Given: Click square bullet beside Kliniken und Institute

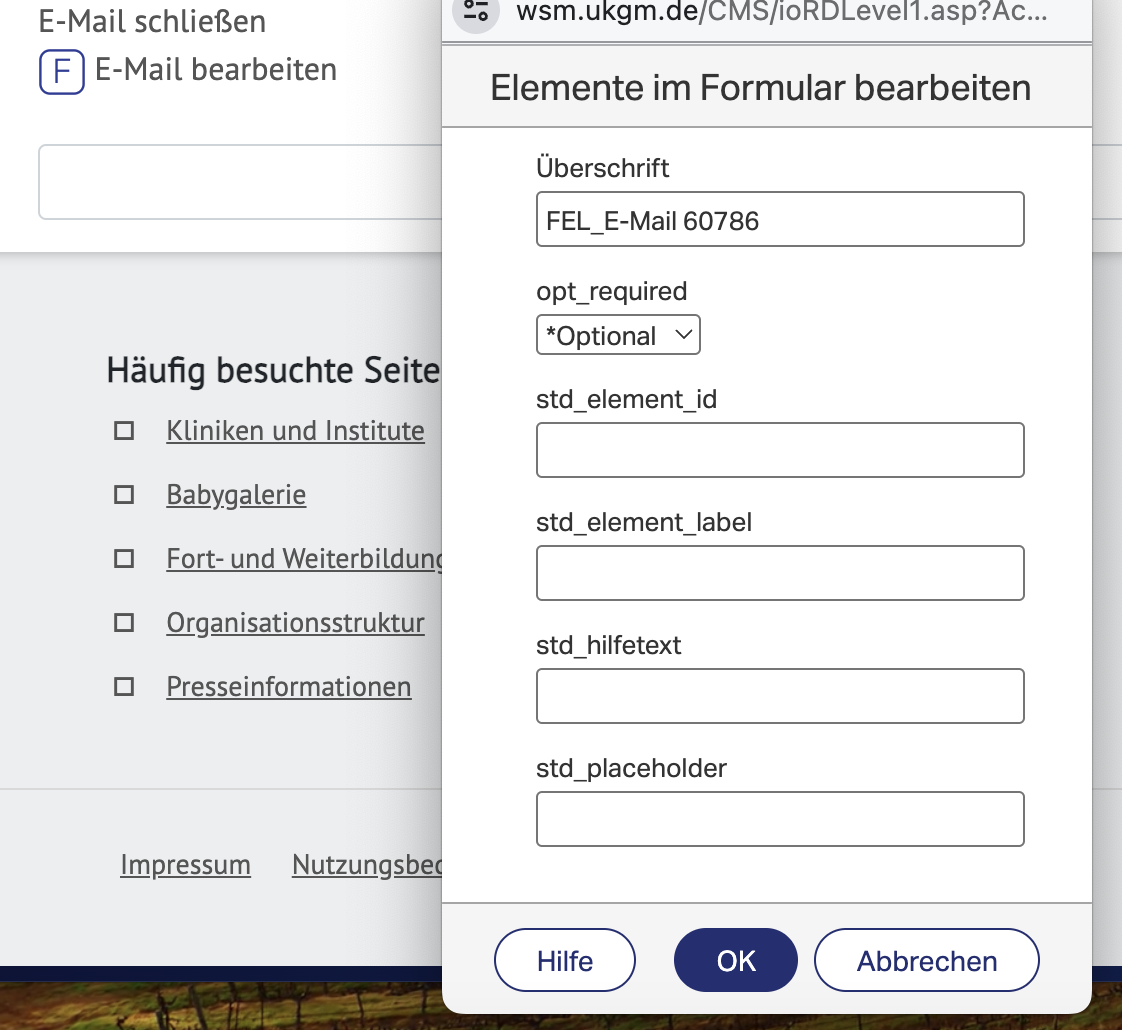Looking at the screenshot, I should click(124, 430).
